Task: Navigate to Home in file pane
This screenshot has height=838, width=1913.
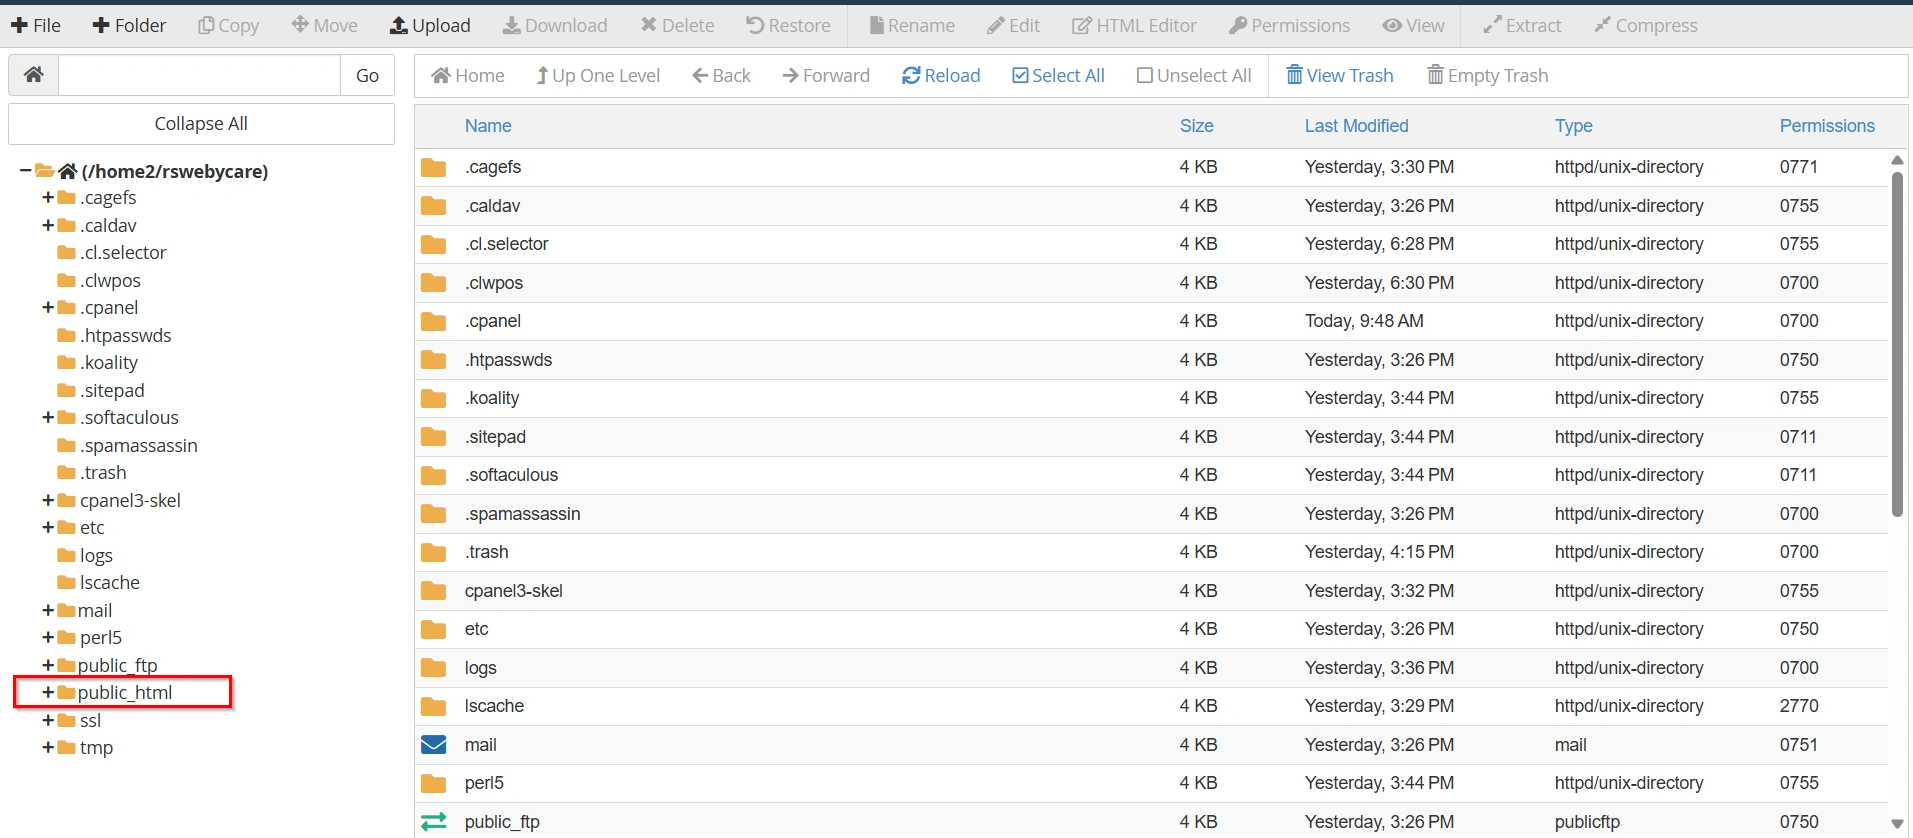Action: 467,75
